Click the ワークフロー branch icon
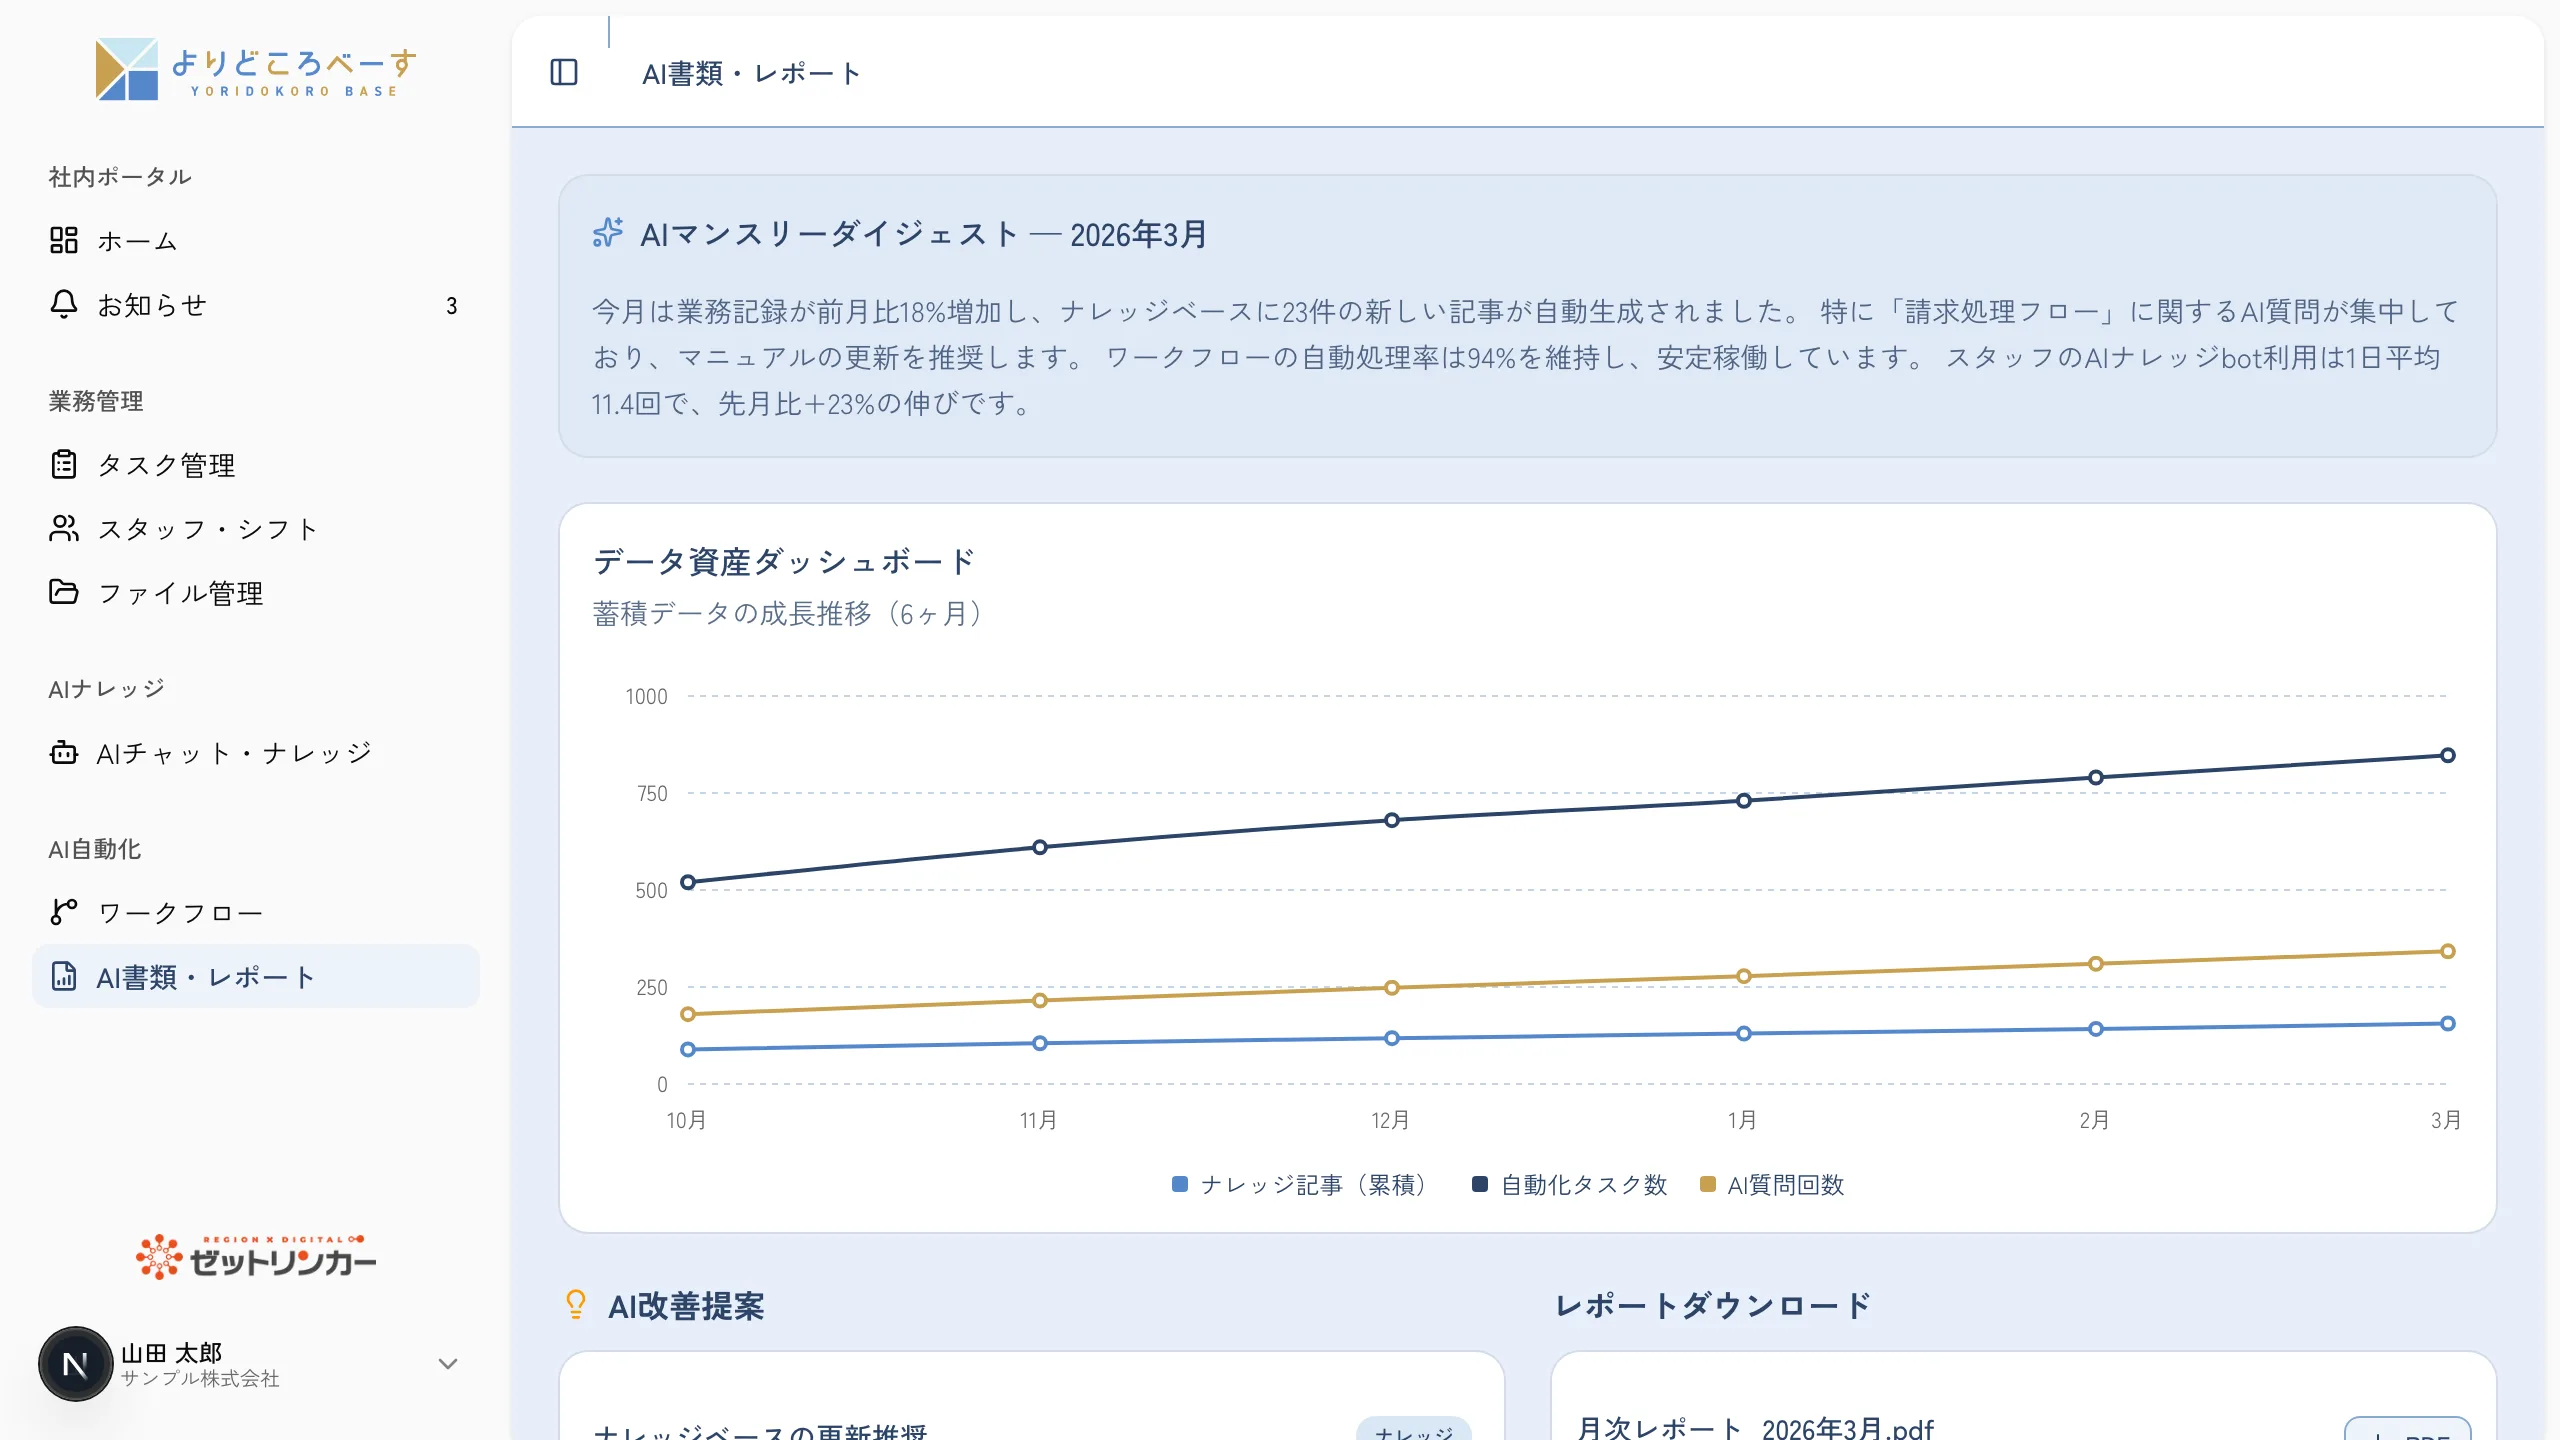Image resolution: width=2560 pixels, height=1440 pixels. click(x=64, y=912)
